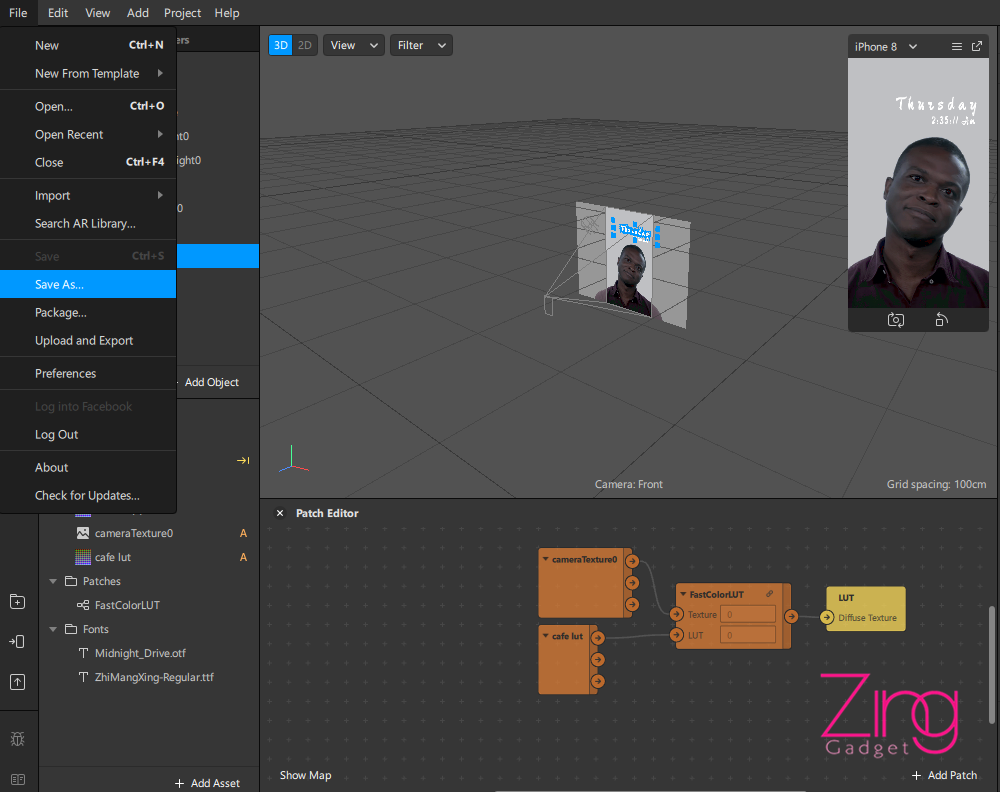This screenshot has height=792, width=1000.
Task: Click Show Map in Patch Editor
Action: [305, 775]
